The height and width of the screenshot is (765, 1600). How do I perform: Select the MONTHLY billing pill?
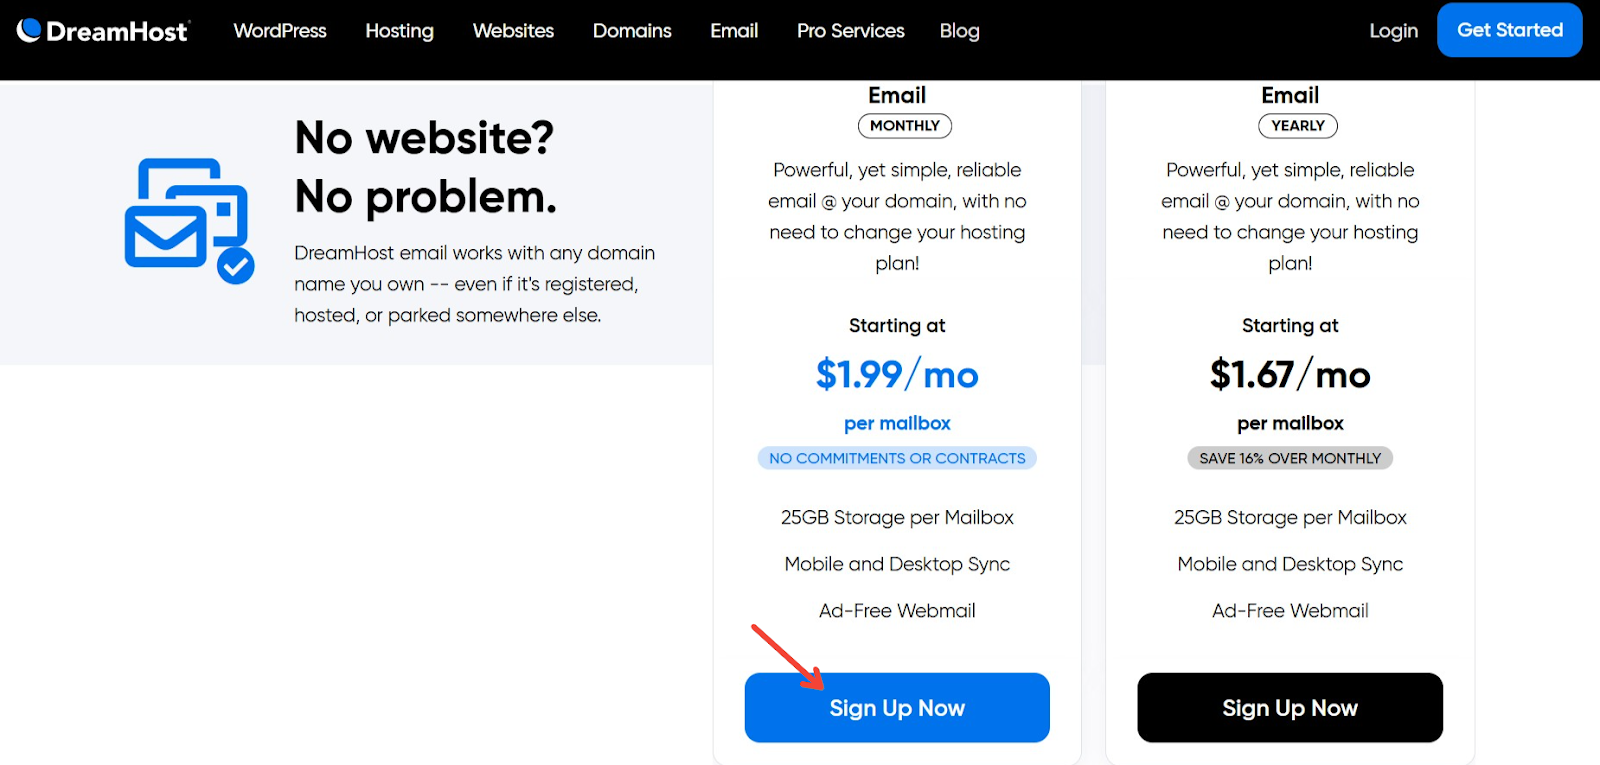click(x=903, y=126)
